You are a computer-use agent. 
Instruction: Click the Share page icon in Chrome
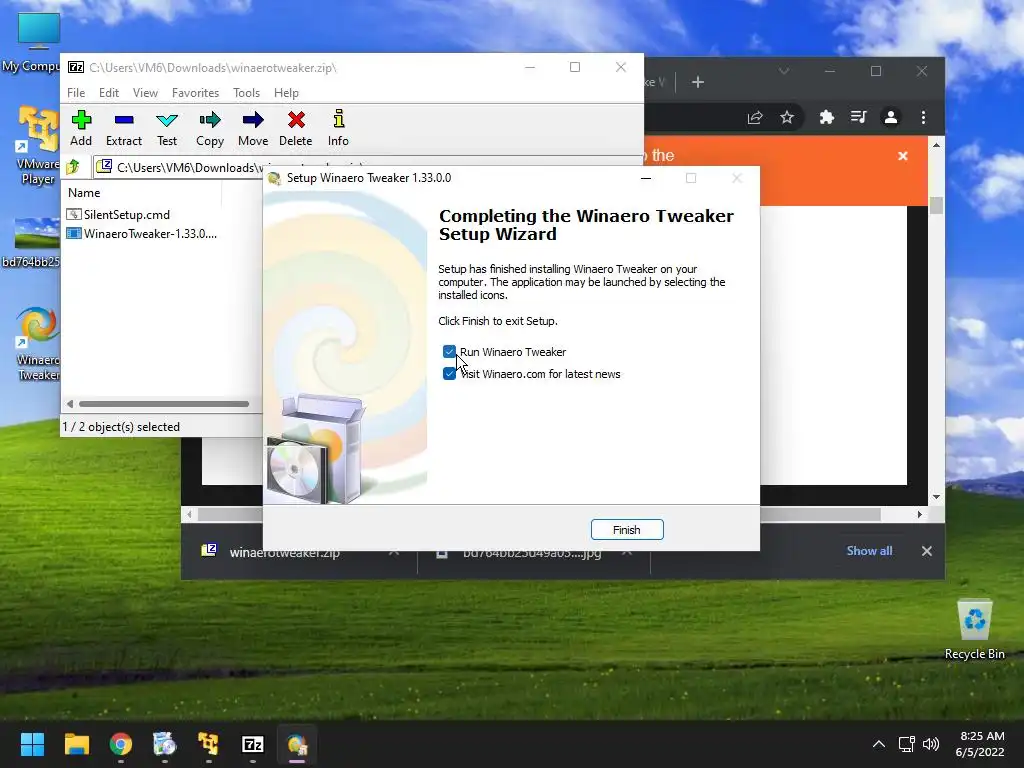(755, 118)
